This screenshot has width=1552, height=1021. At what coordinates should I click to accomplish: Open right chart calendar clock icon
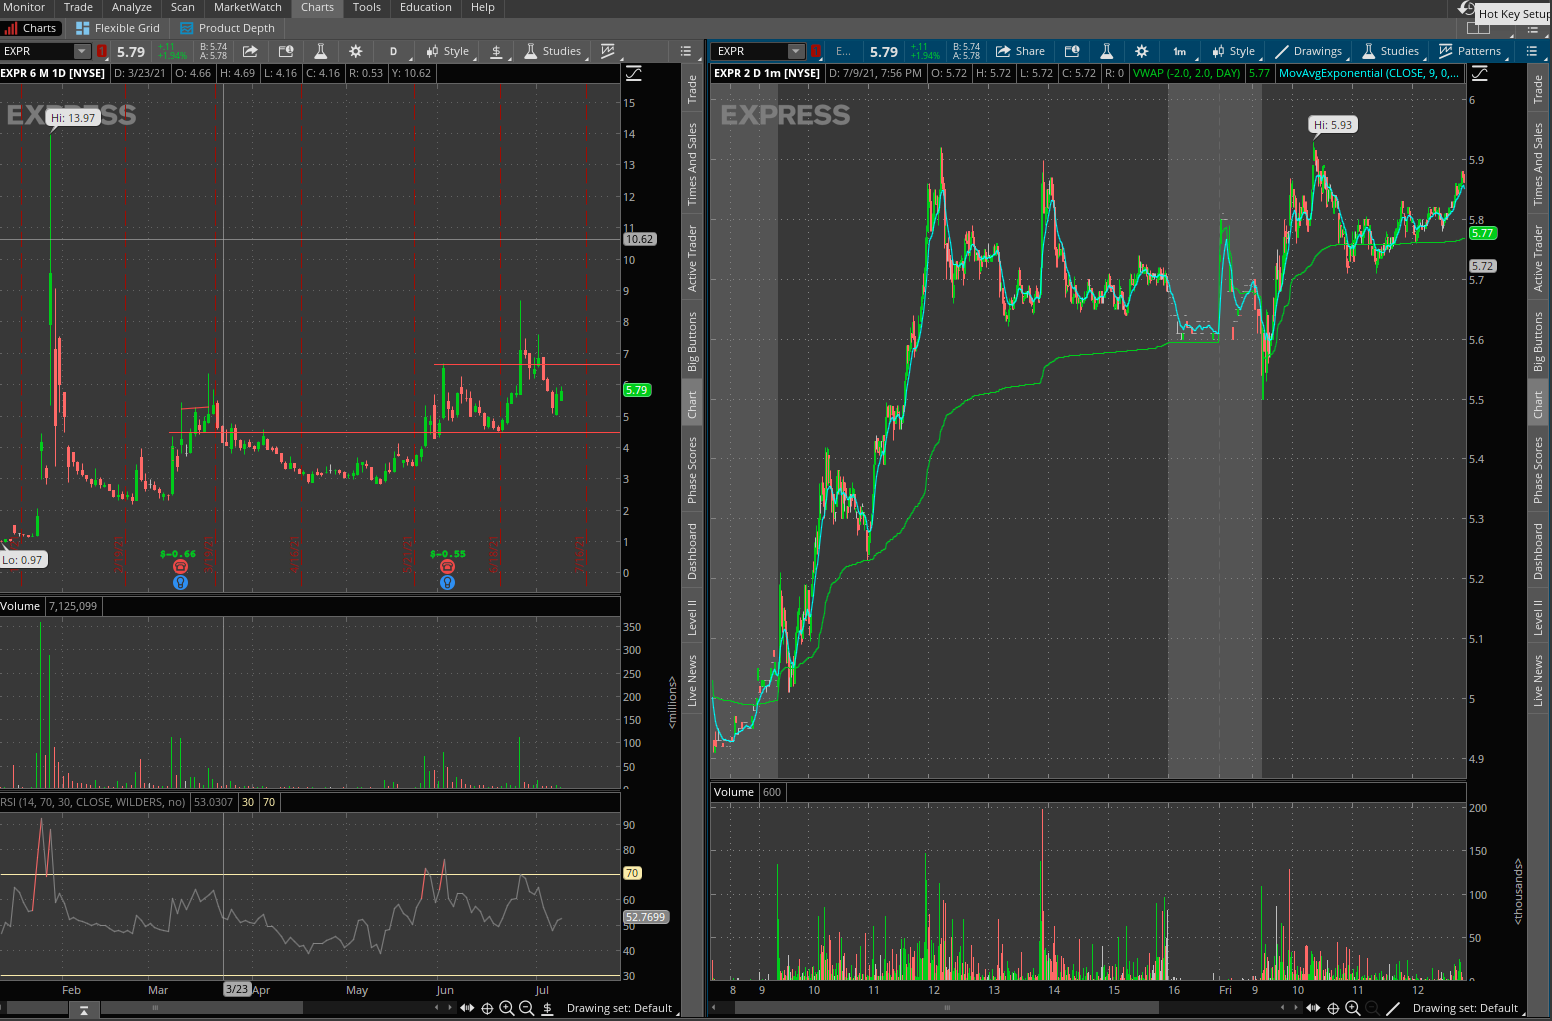(x=1072, y=51)
